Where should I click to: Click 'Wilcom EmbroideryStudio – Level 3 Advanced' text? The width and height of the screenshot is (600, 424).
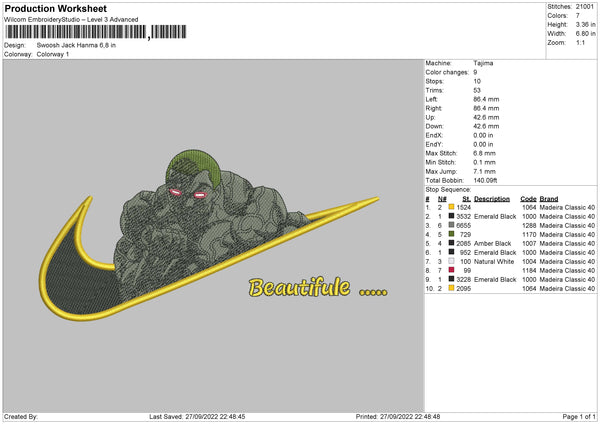[x=71, y=20]
